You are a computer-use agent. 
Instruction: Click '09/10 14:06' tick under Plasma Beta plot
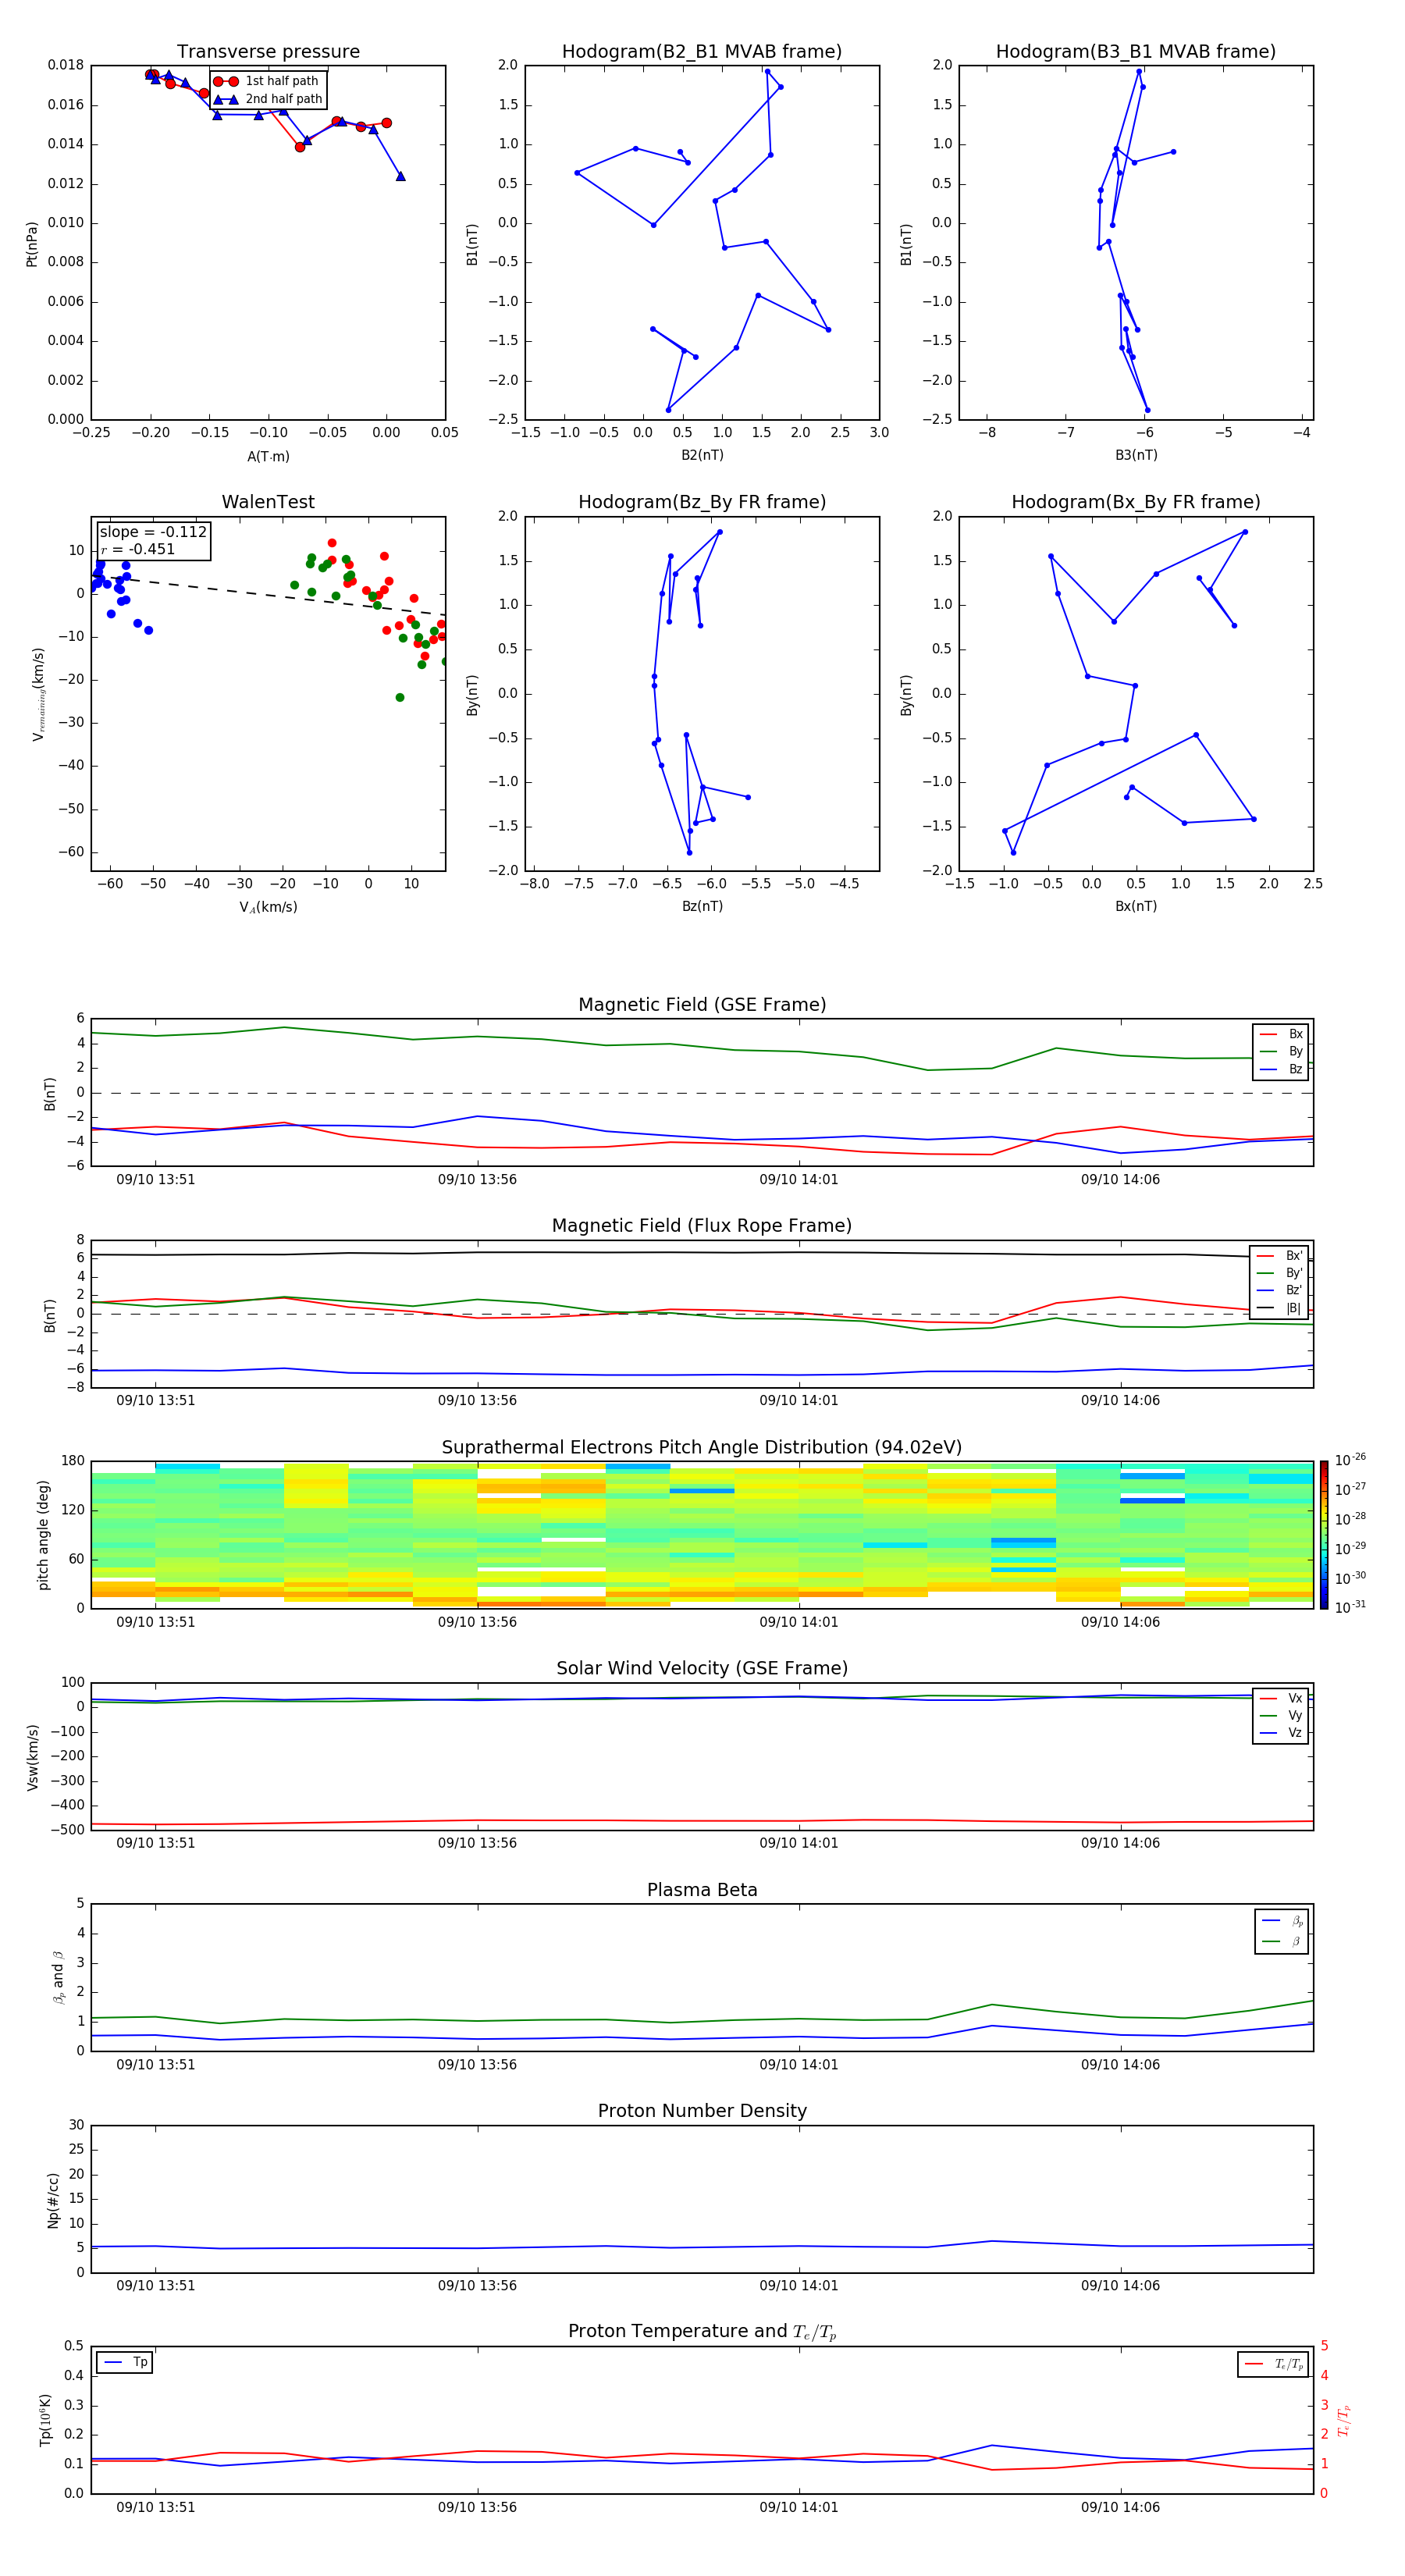[1120, 2065]
